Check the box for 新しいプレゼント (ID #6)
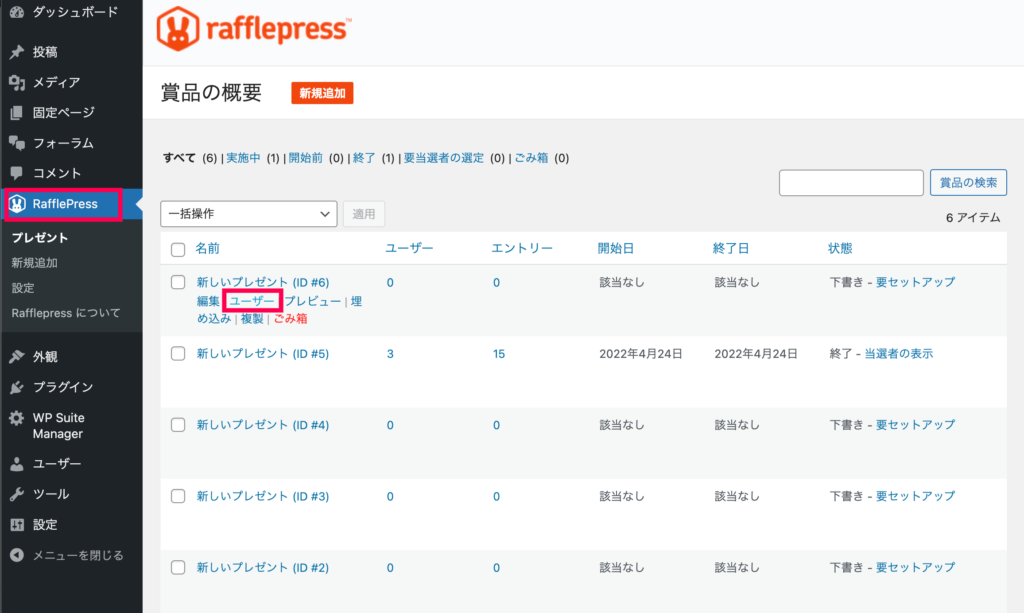The image size is (1024, 613). (x=178, y=282)
